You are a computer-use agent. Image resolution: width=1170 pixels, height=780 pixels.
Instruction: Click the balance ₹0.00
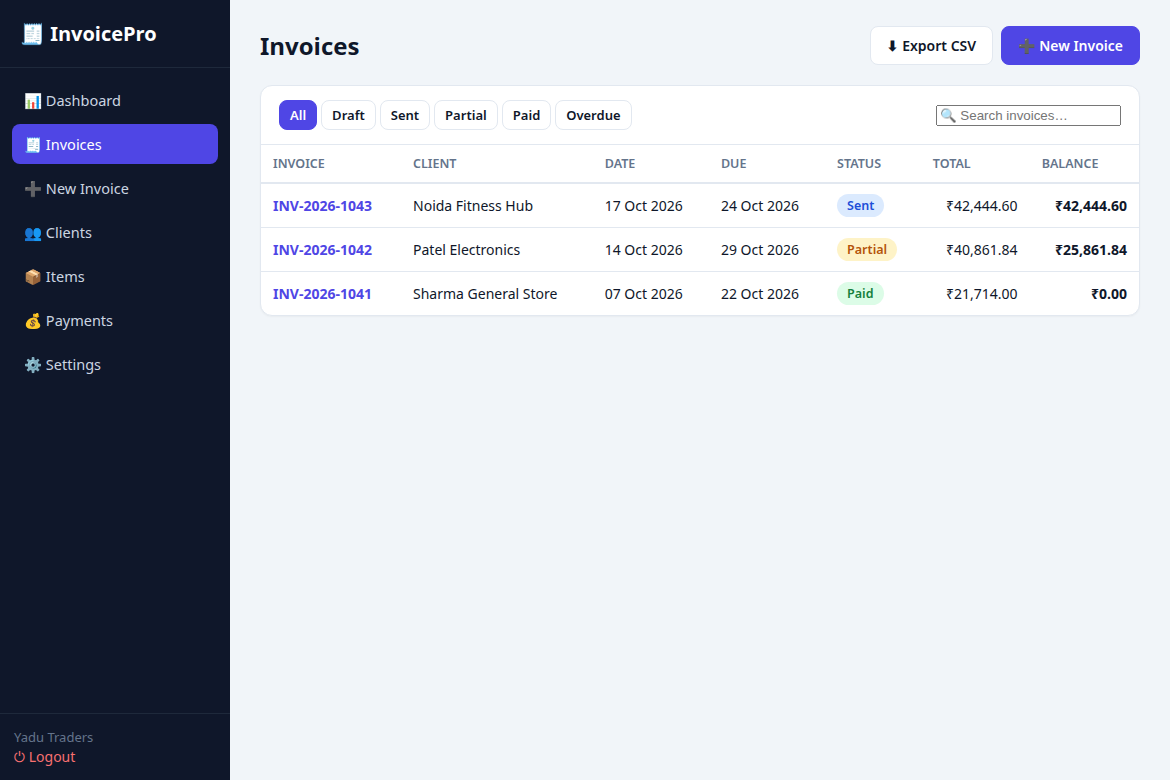[1109, 294]
